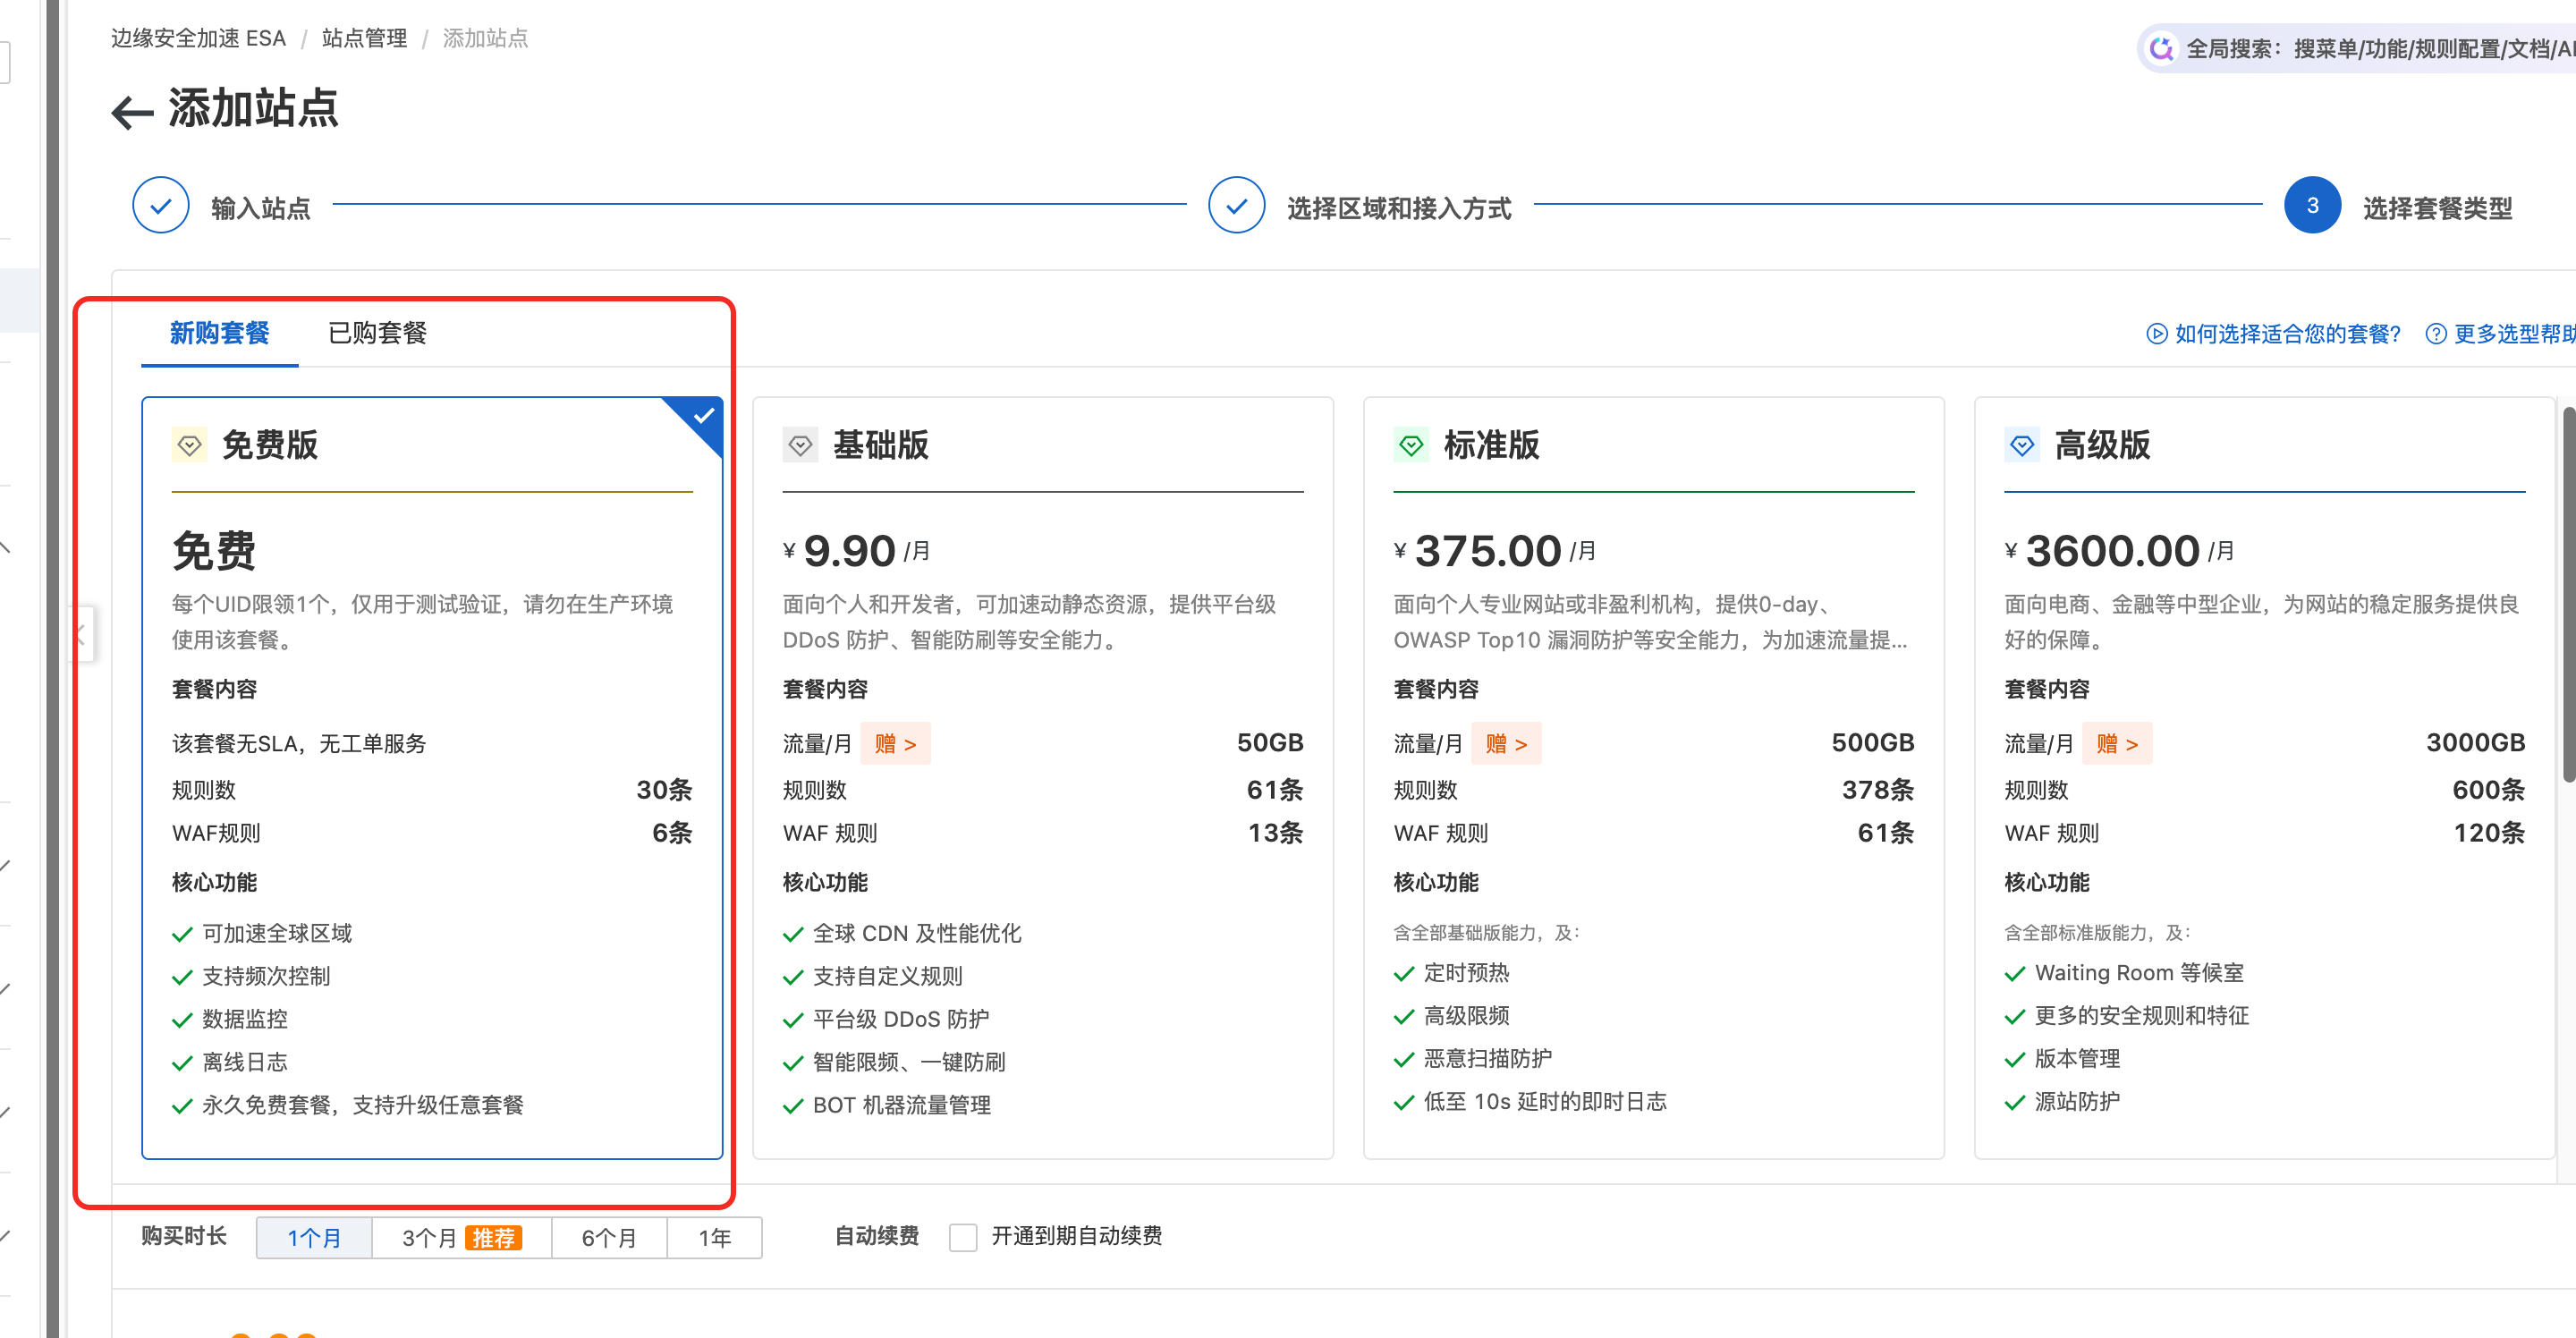Click the 输入站点 completed step checkmark
Viewport: 2576px width, 1338px height.
pos(160,206)
